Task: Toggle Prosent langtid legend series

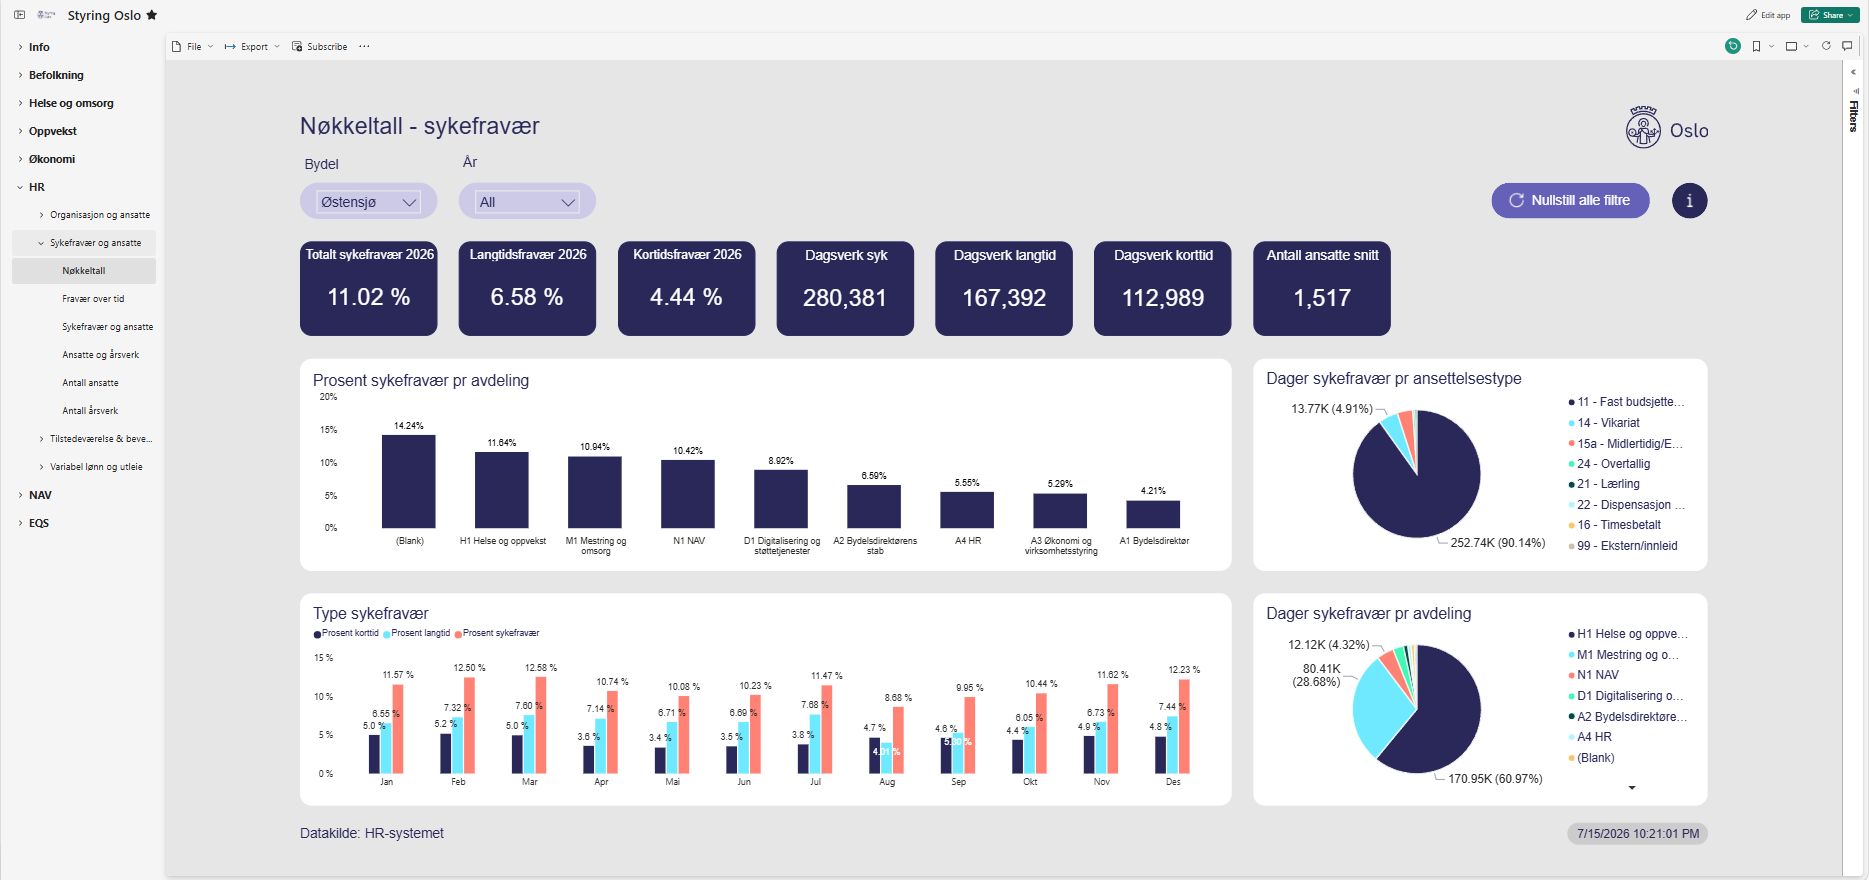Action: 417,633
